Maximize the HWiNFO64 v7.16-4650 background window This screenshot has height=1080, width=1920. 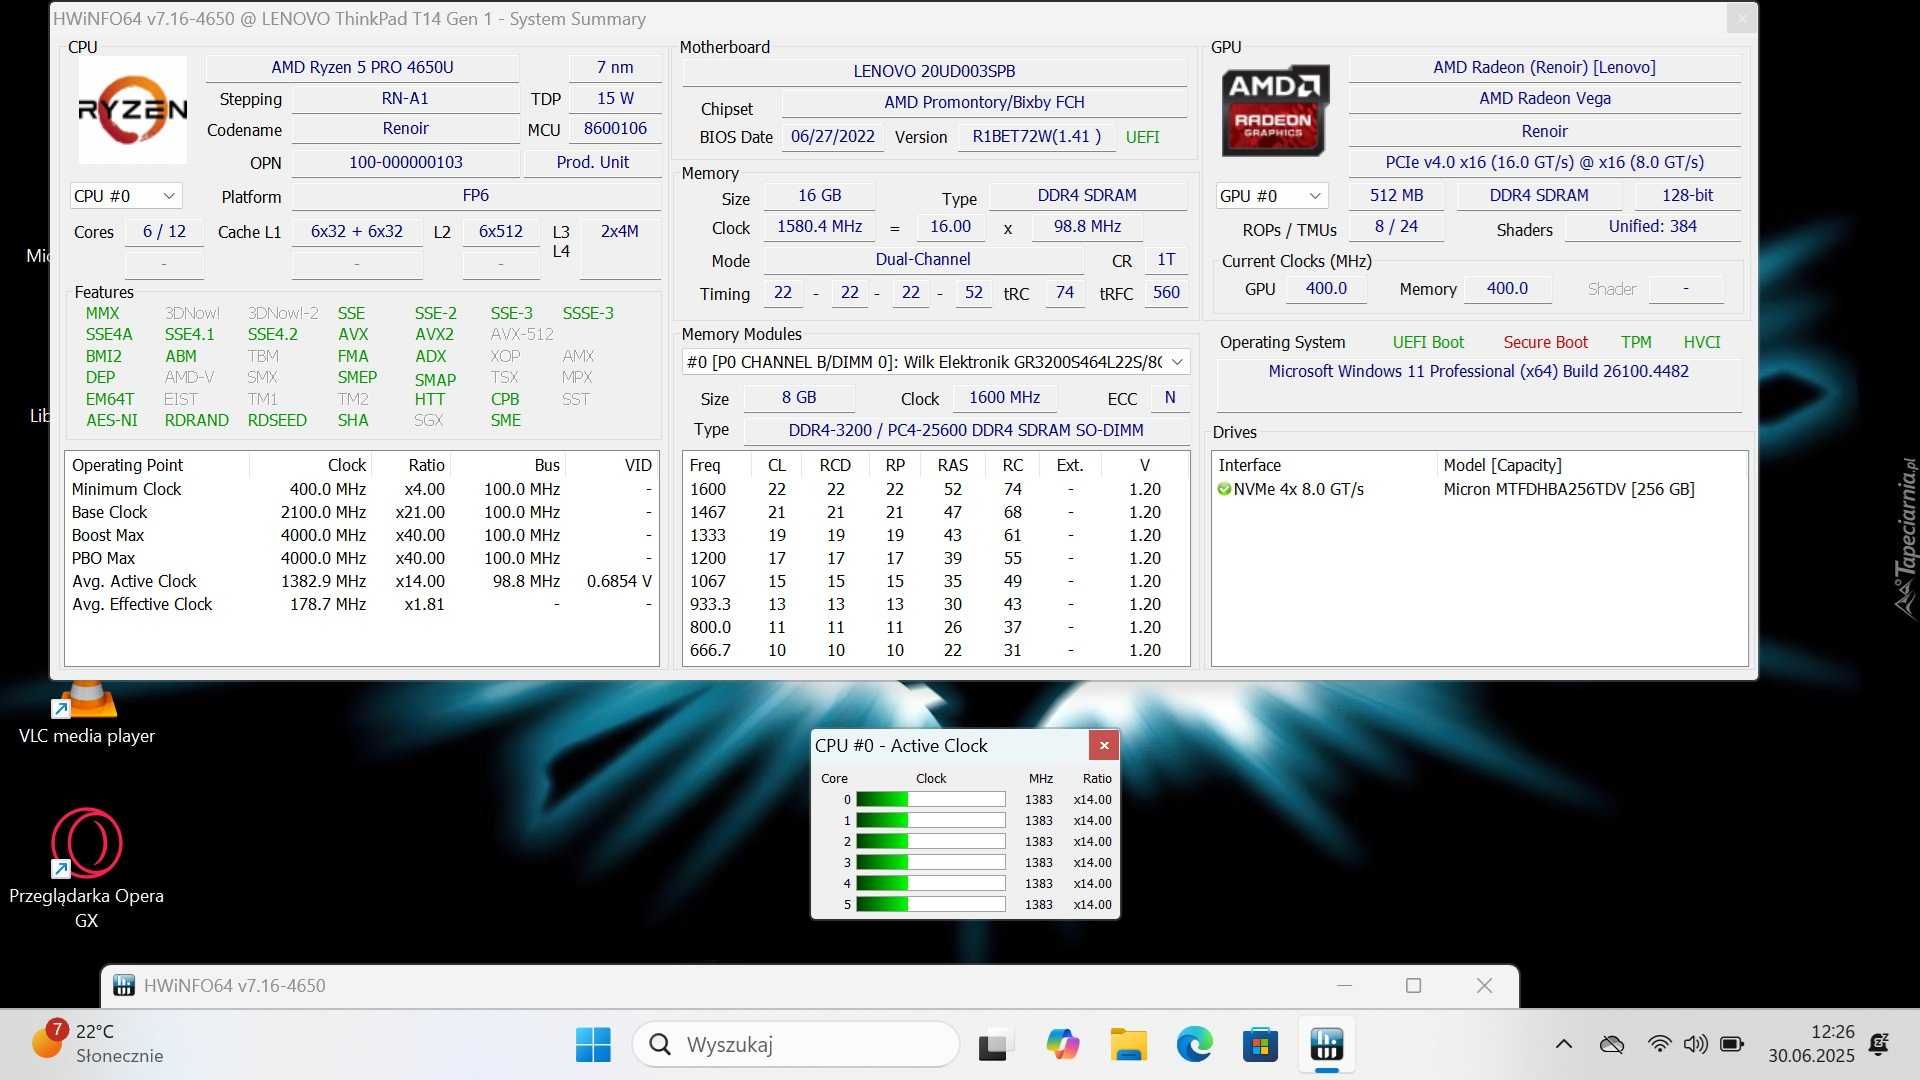[1413, 985]
